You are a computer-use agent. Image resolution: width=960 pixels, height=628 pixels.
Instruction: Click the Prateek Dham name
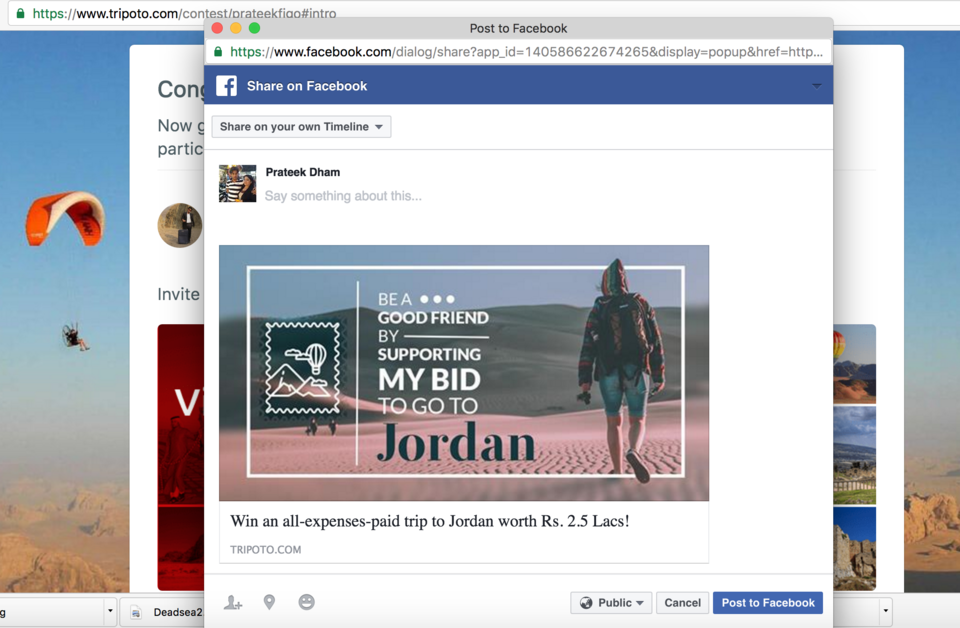302,172
